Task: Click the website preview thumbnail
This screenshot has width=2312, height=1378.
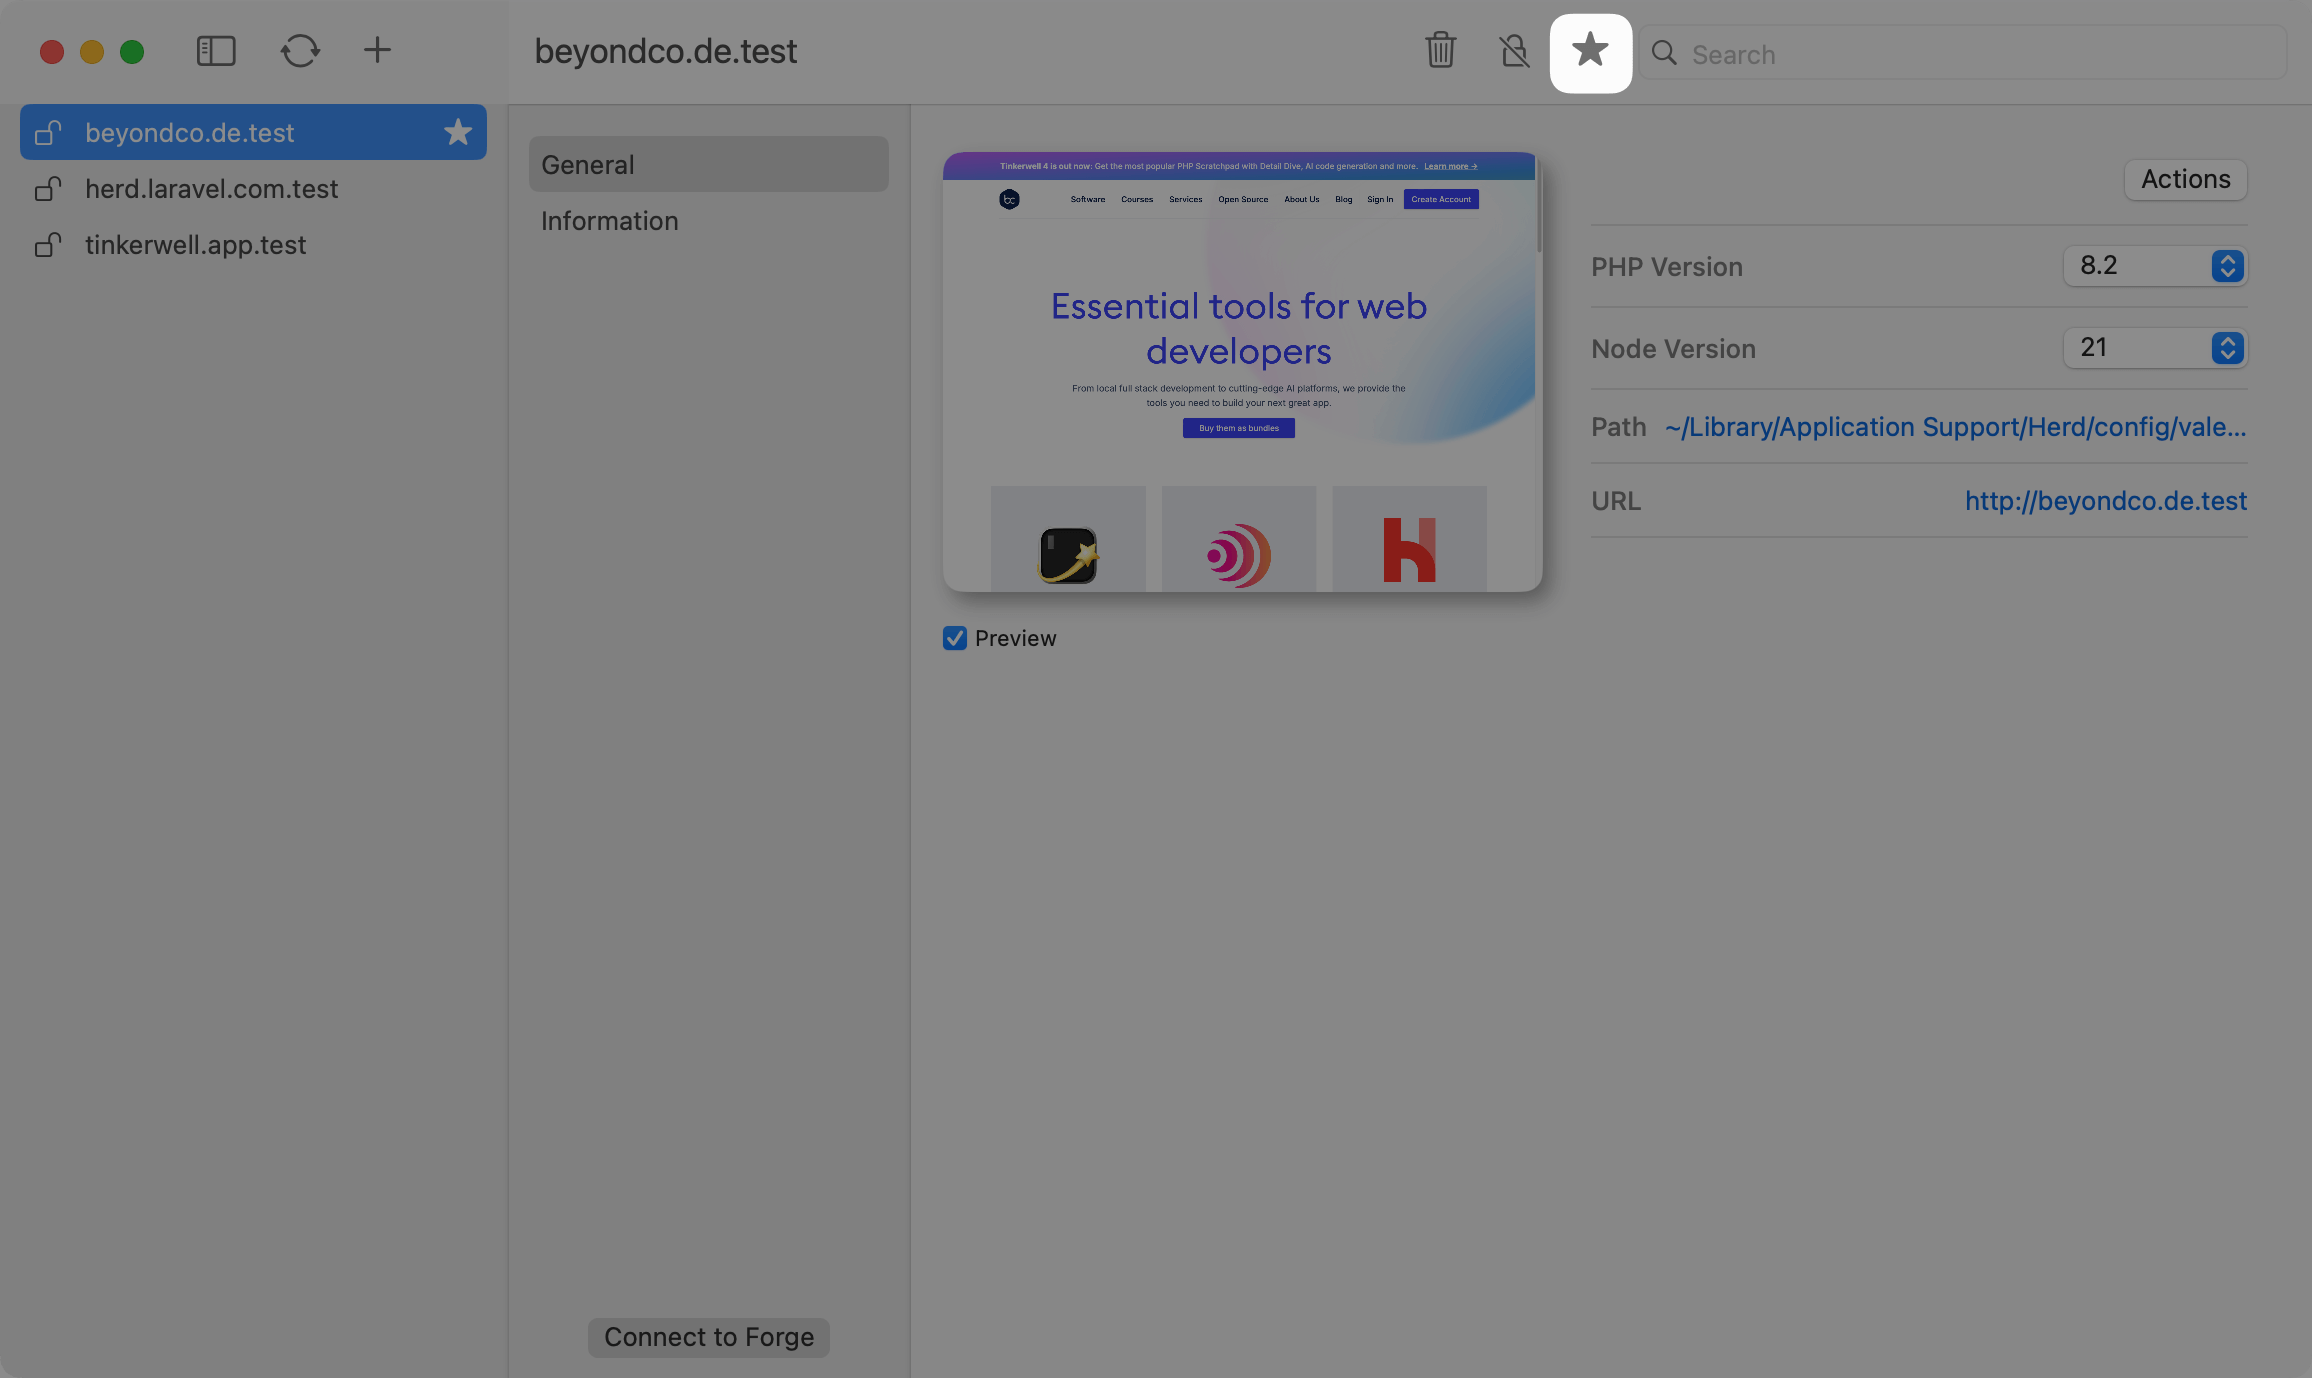Action: click(1240, 372)
